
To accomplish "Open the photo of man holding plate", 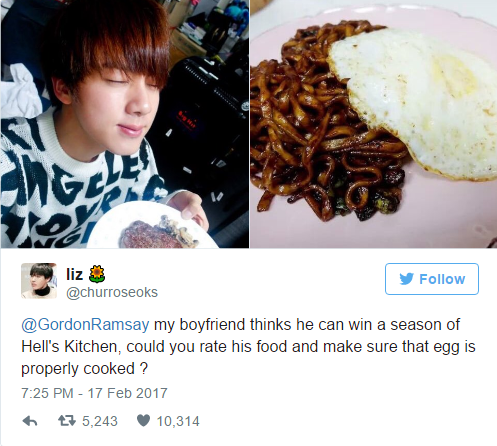I will click(125, 124).
